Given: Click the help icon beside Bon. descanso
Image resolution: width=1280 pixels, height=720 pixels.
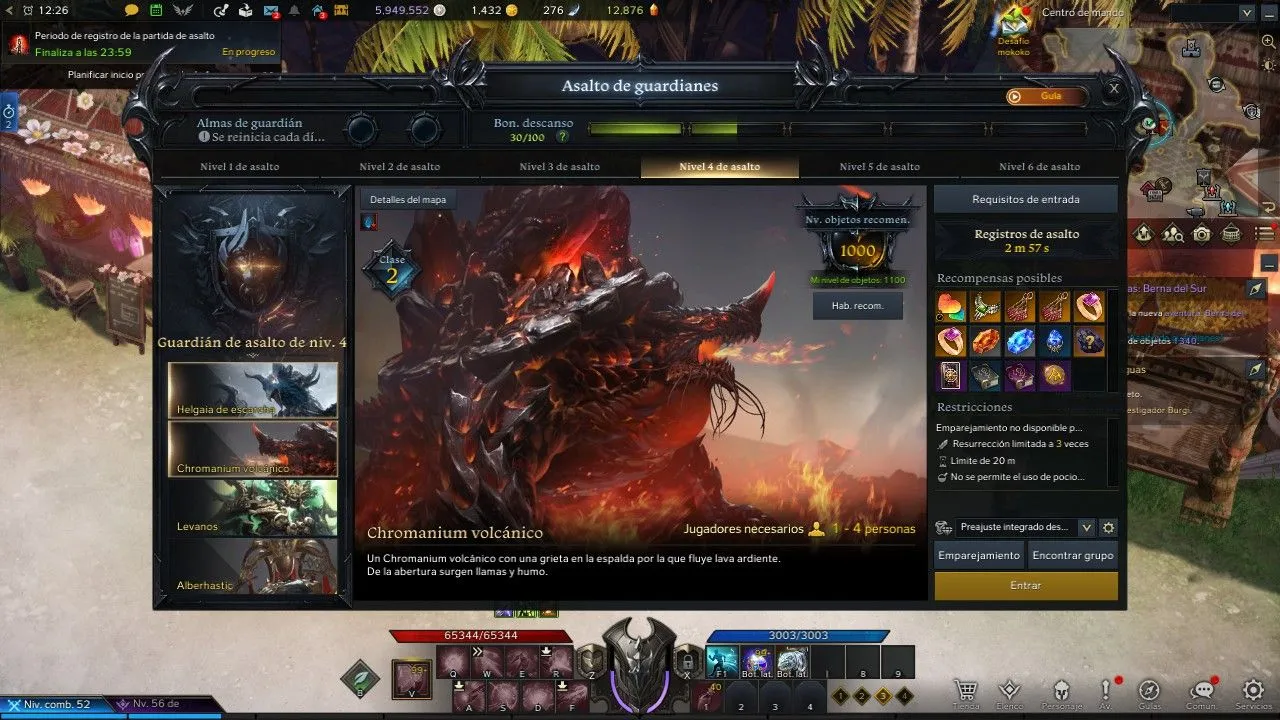Looking at the screenshot, I should point(562,137).
